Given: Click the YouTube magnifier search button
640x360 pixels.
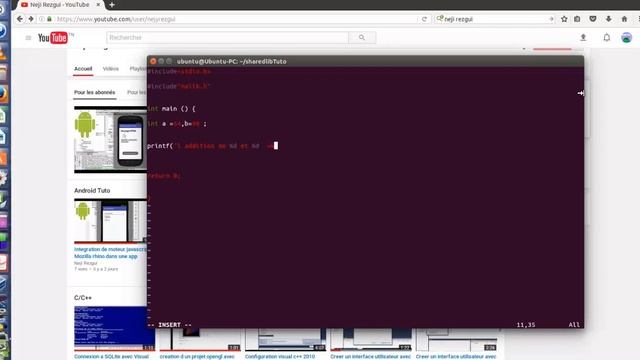Looking at the screenshot, I should coord(362,38).
